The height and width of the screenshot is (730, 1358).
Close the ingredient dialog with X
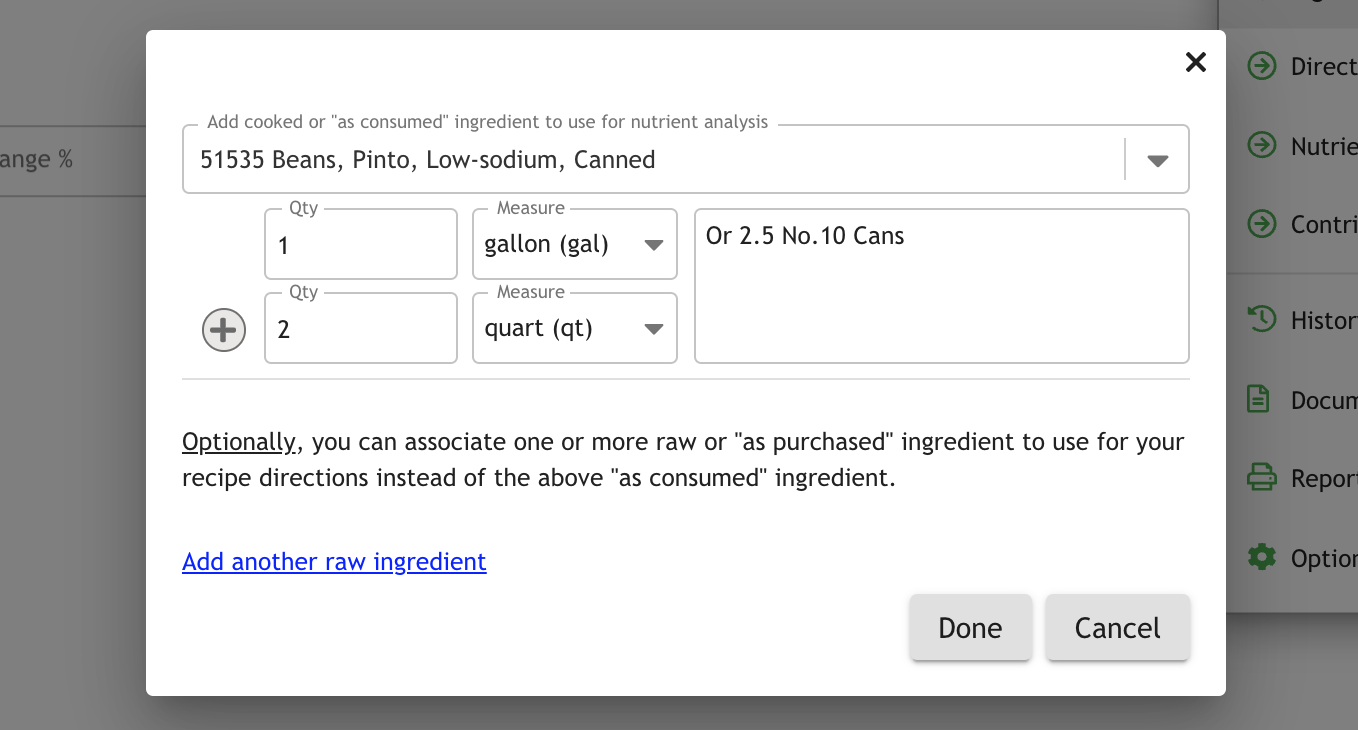(x=1195, y=63)
